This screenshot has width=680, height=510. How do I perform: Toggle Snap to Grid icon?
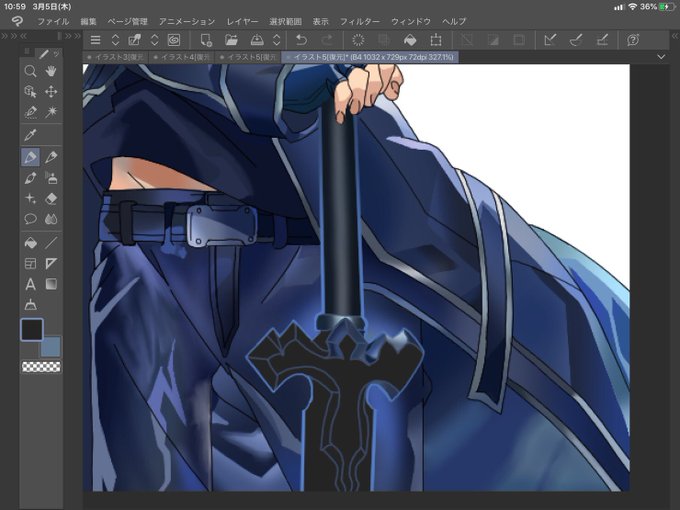click(602, 40)
